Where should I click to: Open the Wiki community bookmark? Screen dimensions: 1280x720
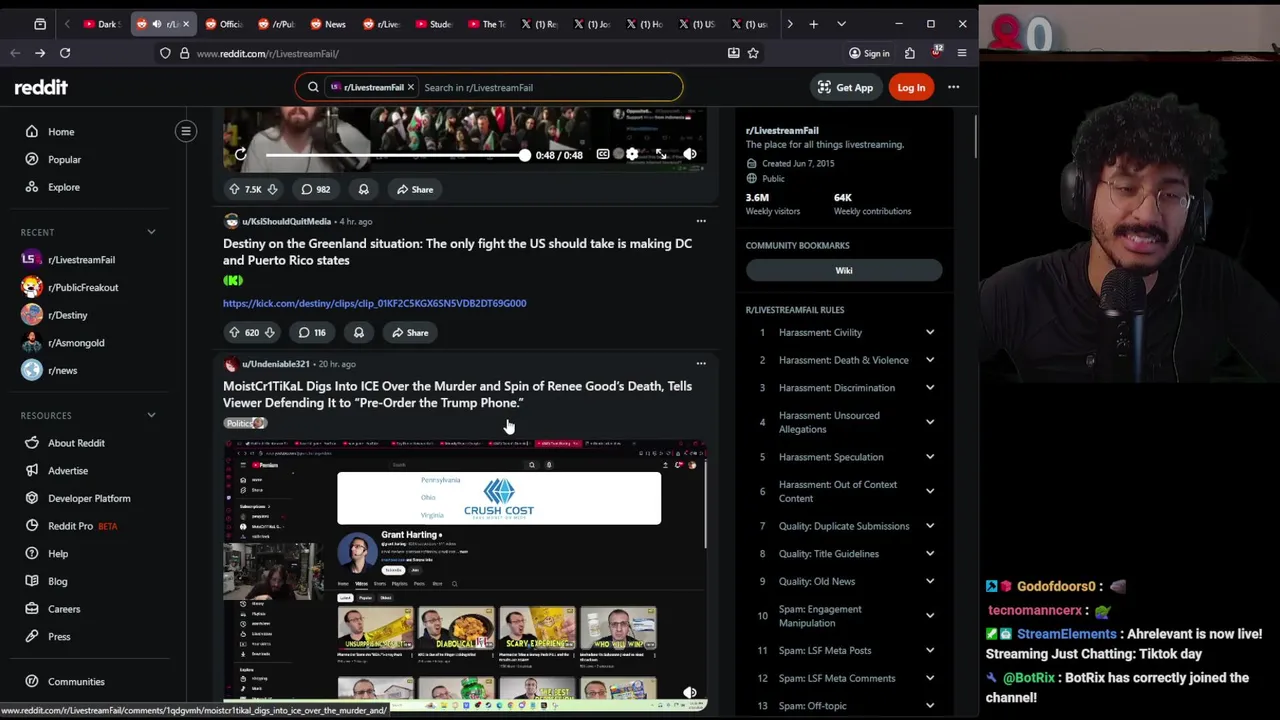(x=844, y=270)
